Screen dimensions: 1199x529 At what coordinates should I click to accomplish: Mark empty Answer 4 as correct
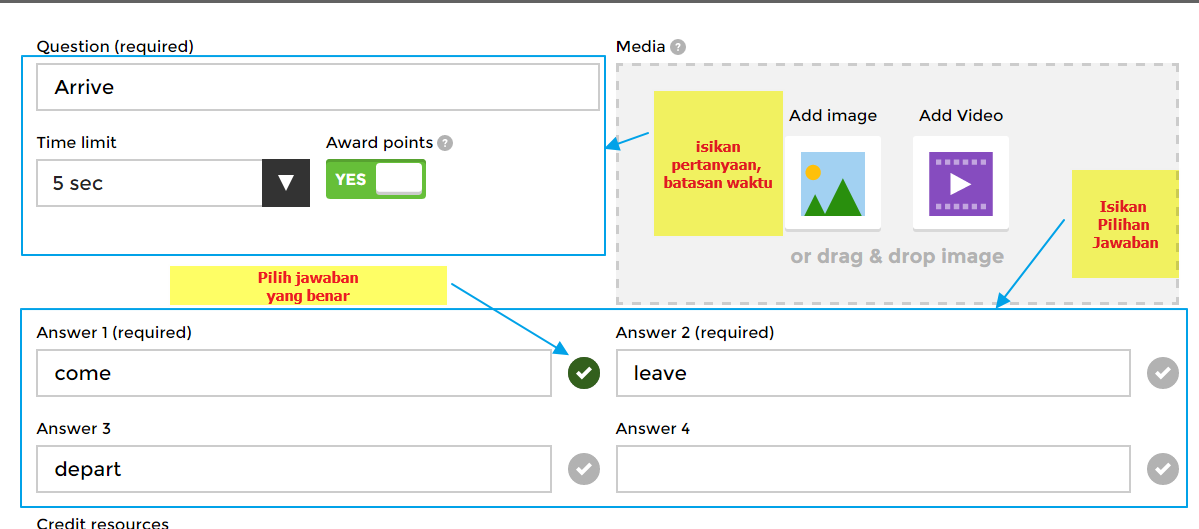[1163, 469]
